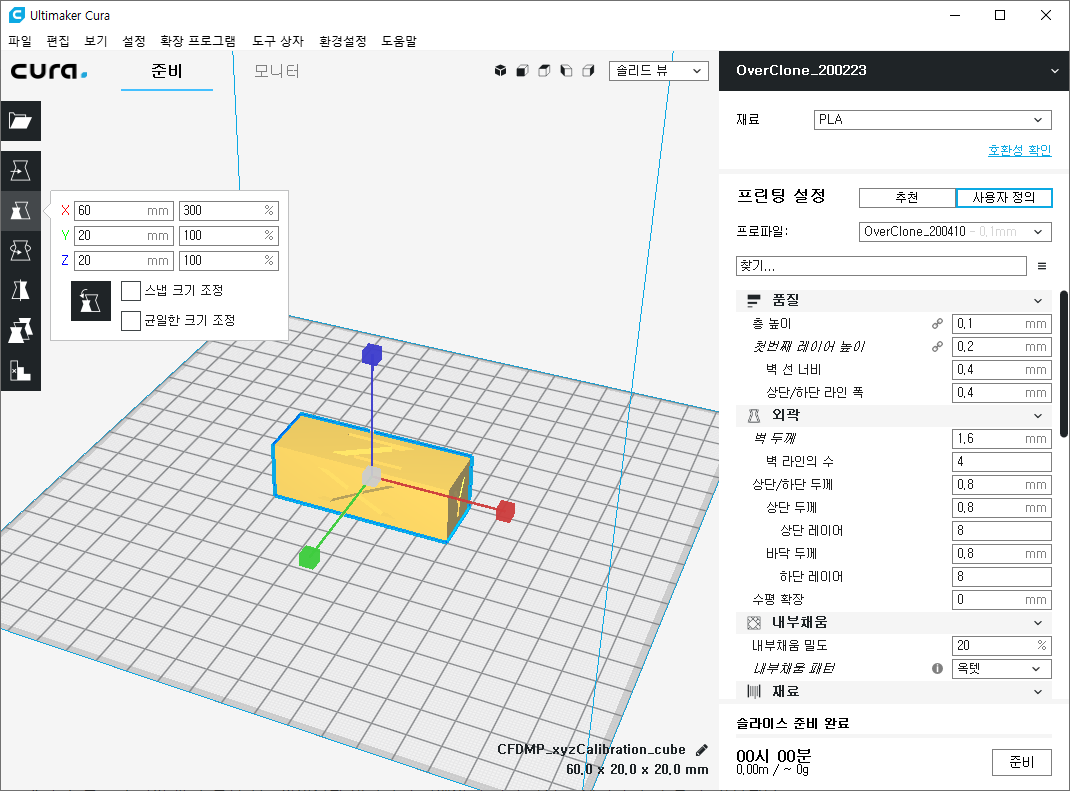Click the 준비 slice button

(x=1022, y=762)
